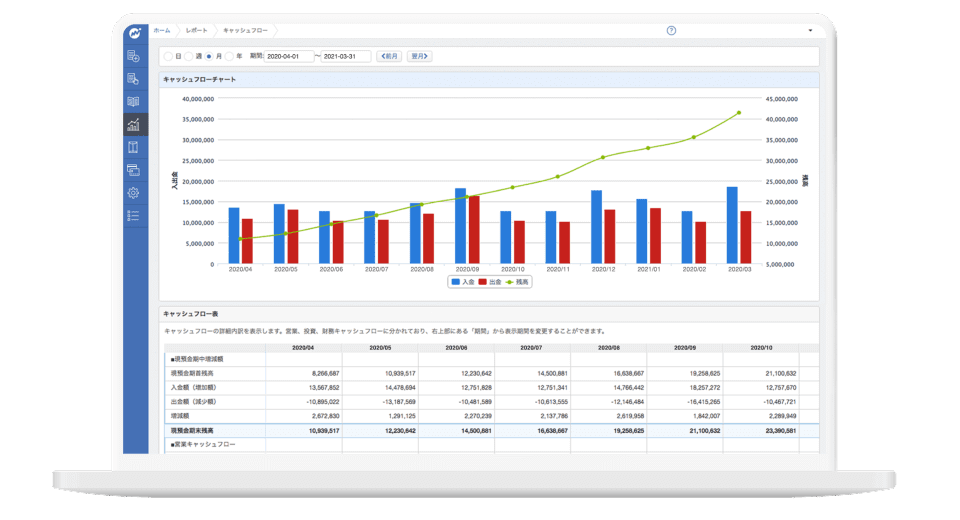Toggle the blue 入金 legend swatch
Image resolution: width=960 pixels, height=520 pixels.
pos(456,283)
